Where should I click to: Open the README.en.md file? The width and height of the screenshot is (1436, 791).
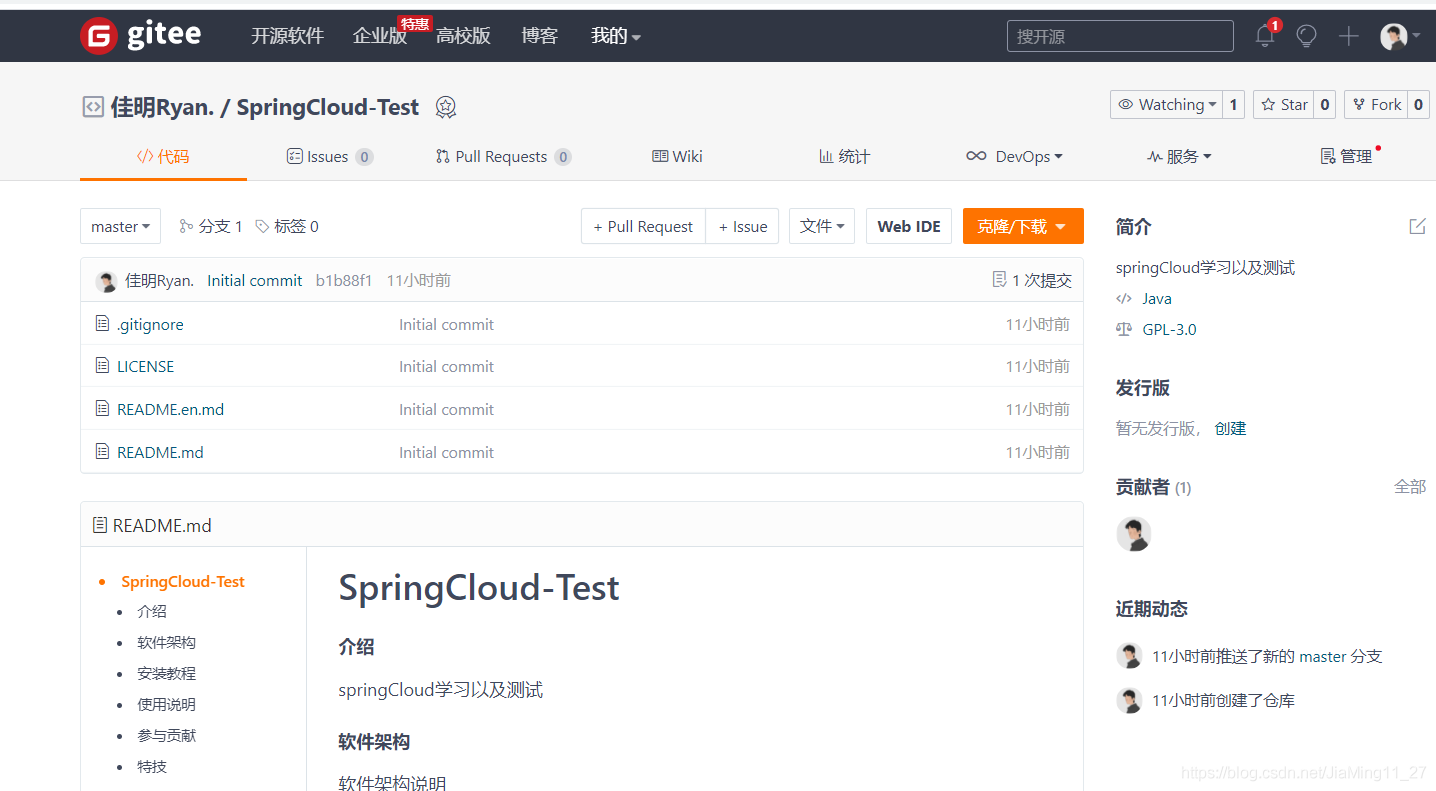pos(170,409)
